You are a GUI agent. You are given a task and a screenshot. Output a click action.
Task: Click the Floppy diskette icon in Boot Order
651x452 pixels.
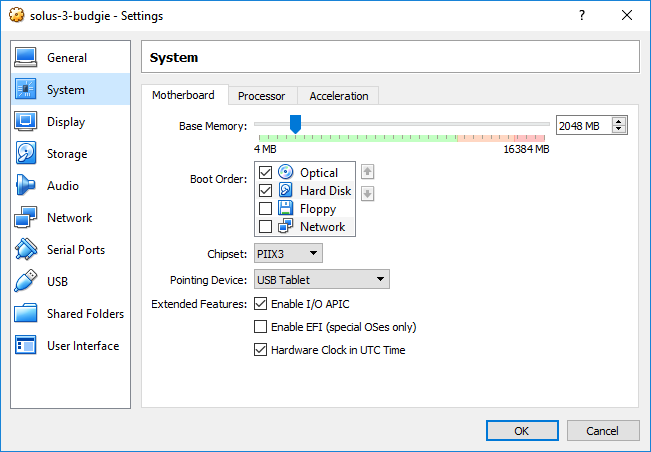tap(286, 208)
